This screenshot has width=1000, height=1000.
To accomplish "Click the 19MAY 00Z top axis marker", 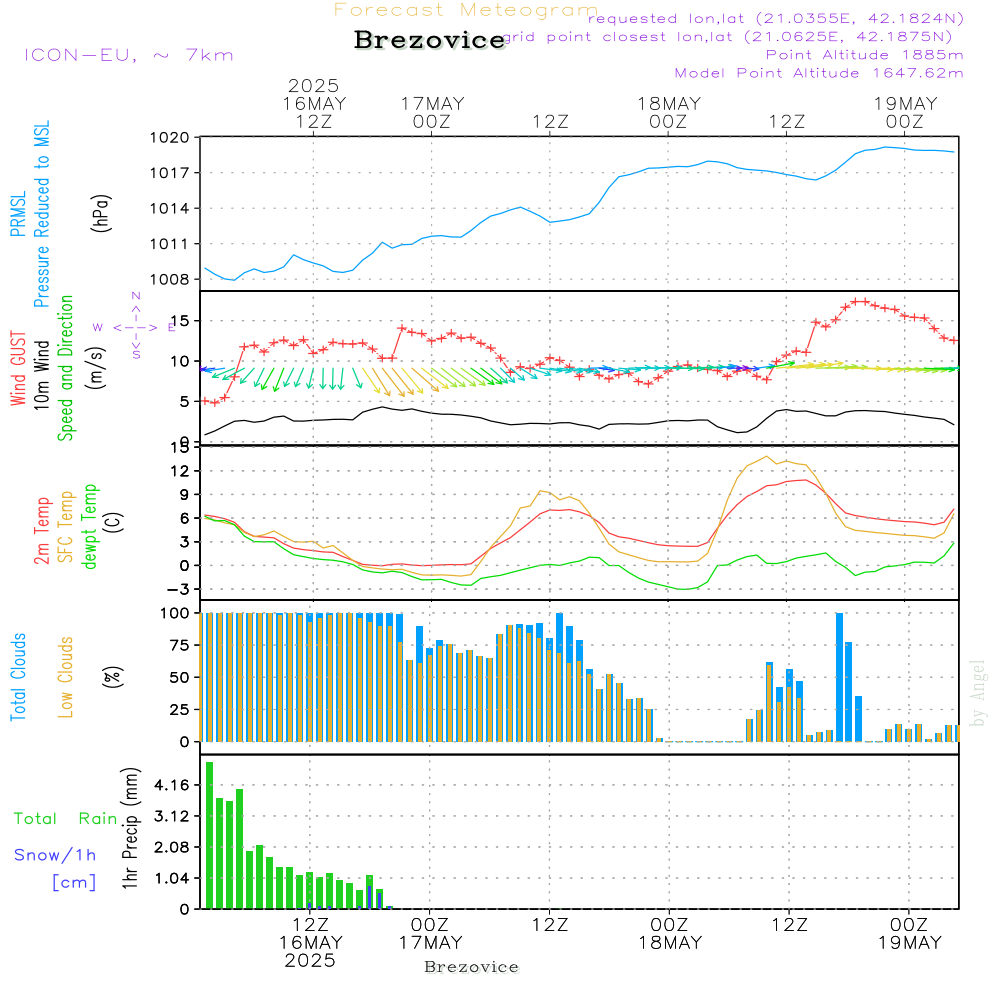I will tap(905, 112).
